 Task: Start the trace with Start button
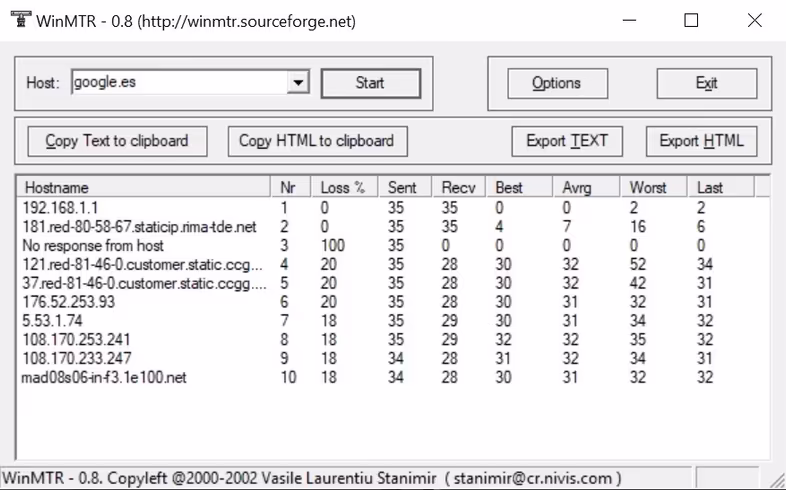(370, 83)
